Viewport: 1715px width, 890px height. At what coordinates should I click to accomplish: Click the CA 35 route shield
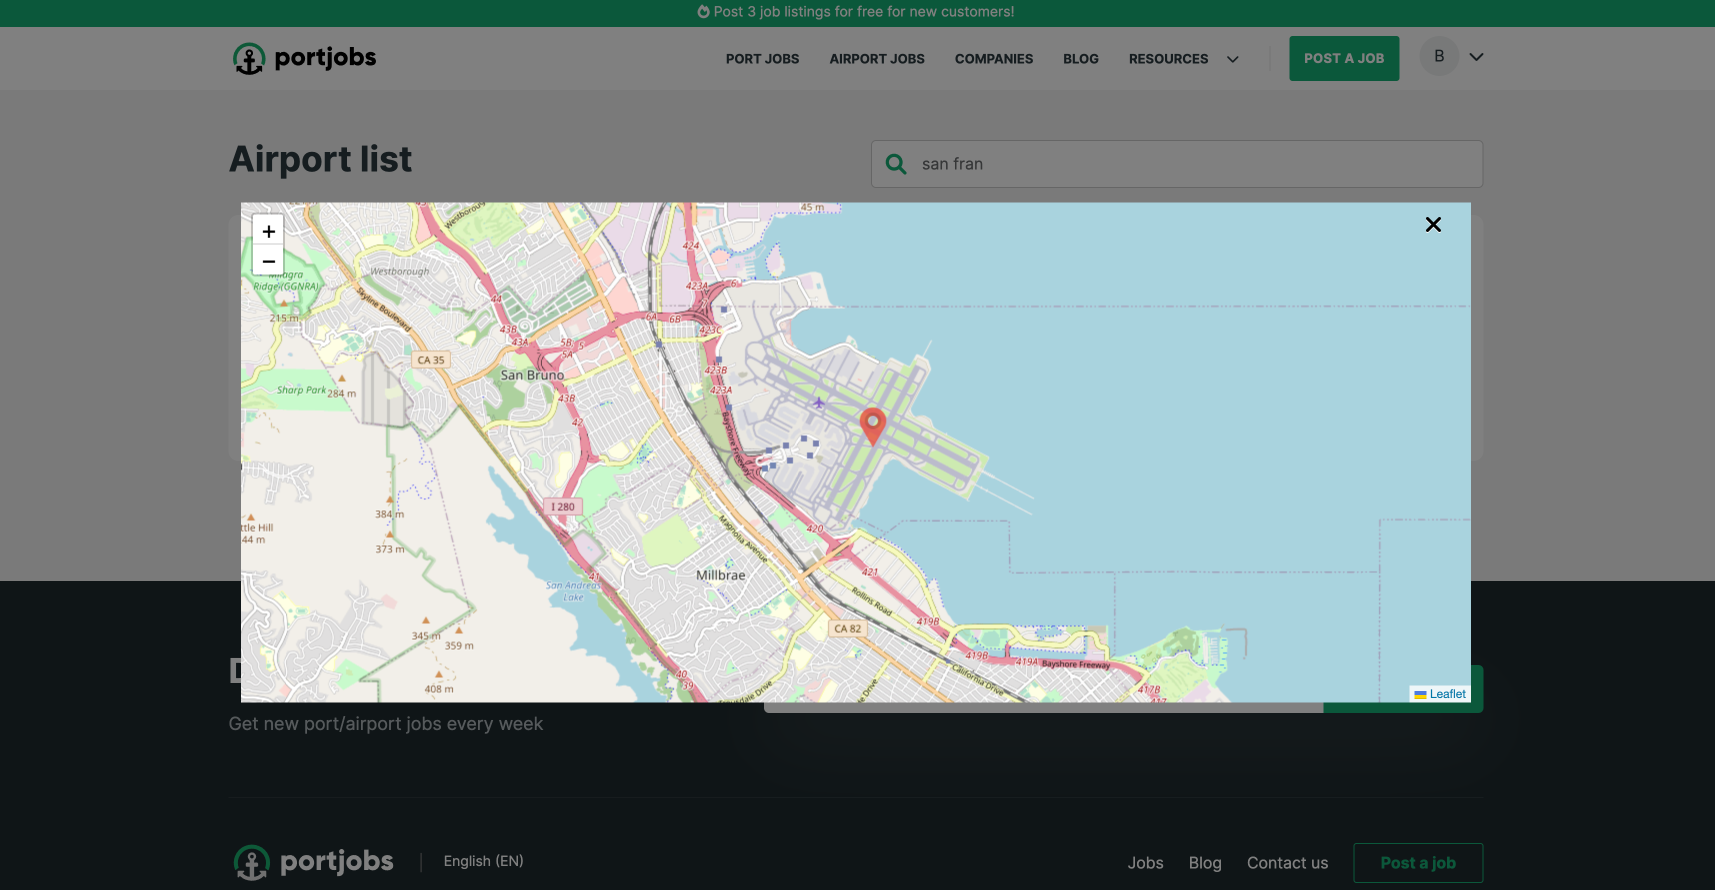coord(431,360)
